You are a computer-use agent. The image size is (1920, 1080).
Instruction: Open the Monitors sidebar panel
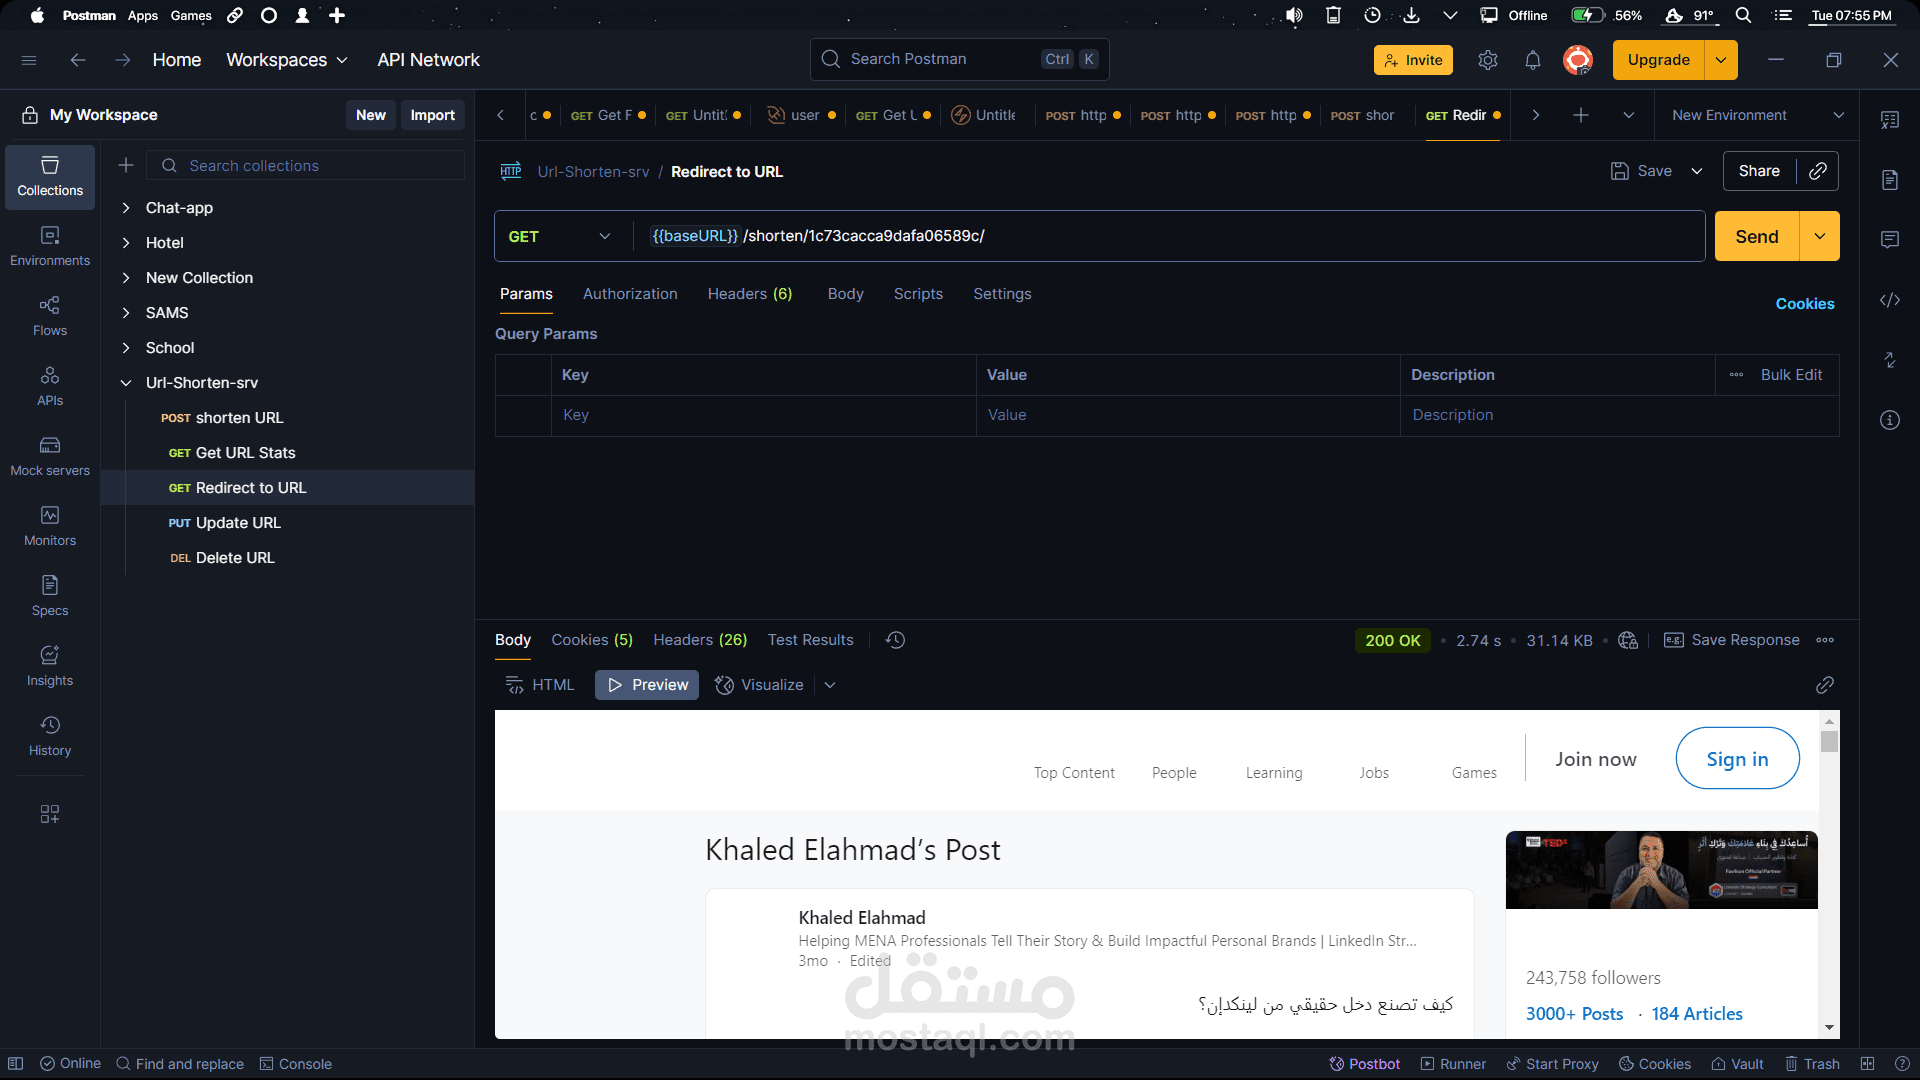tap(50, 527)
